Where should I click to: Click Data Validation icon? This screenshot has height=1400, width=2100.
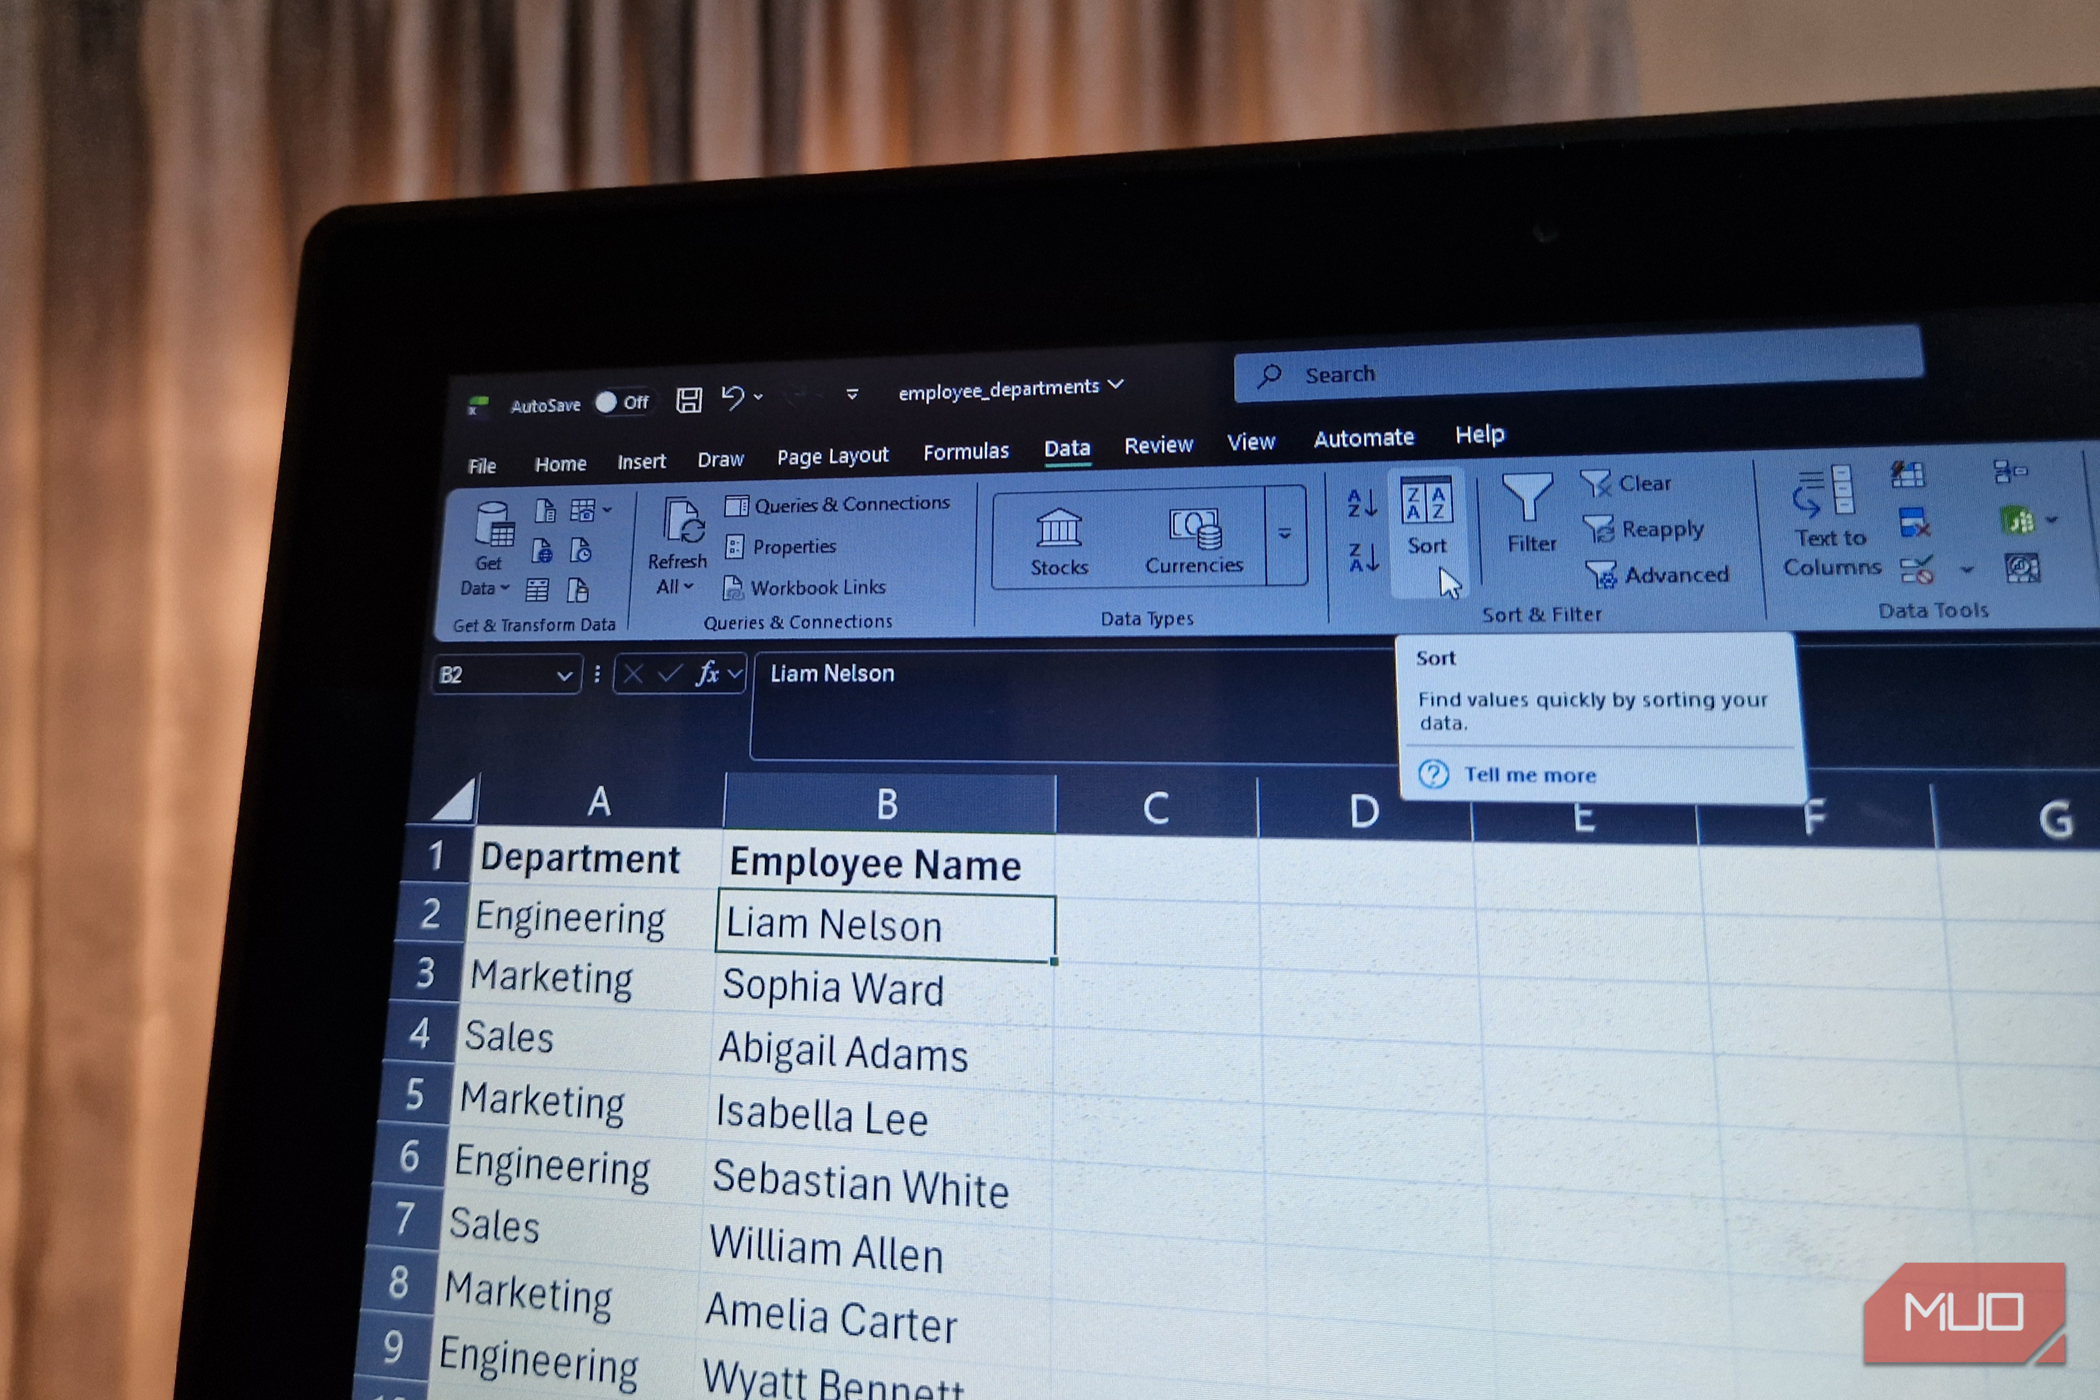point(1918,571)
